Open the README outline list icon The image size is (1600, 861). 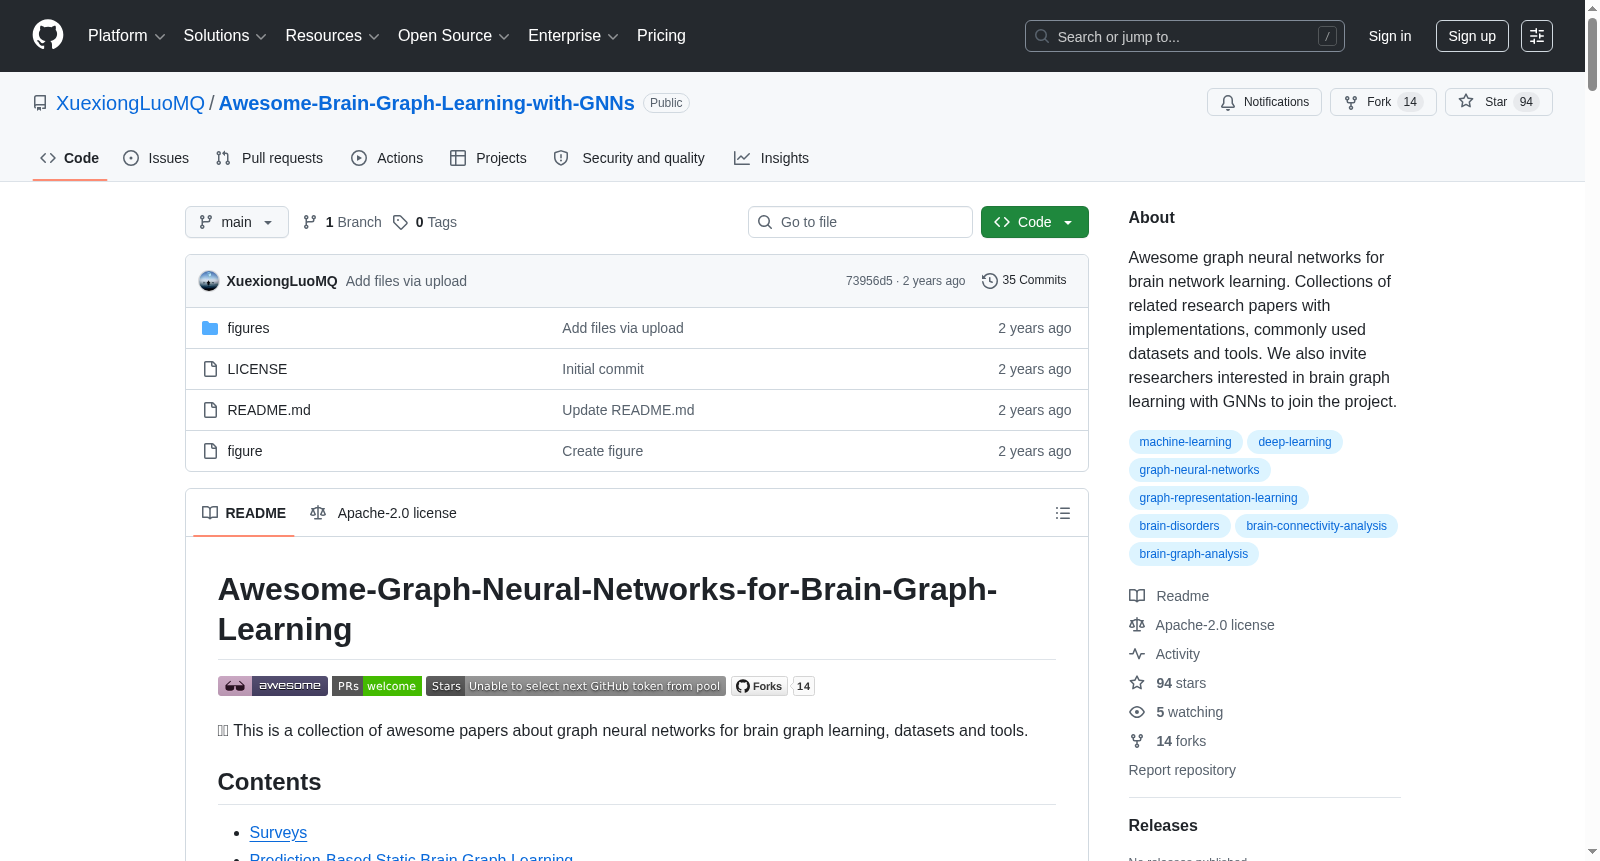[1063, 513]
